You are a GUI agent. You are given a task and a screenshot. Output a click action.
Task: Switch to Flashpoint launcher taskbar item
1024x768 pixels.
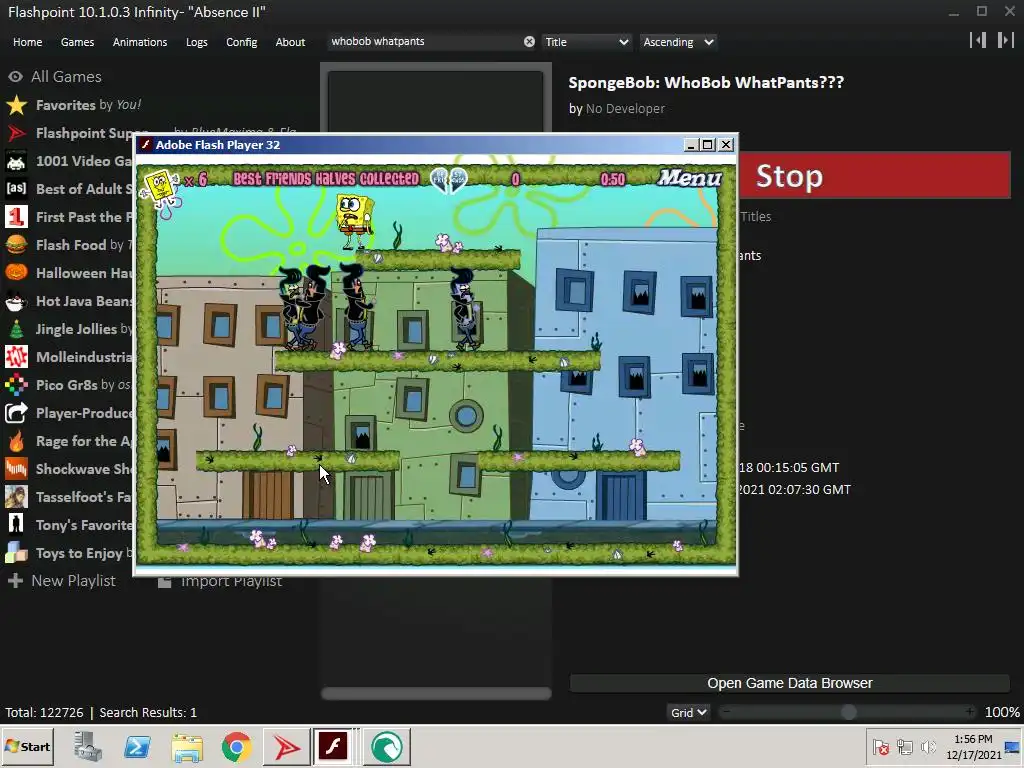pyautogui.click(x=286, y=747)
